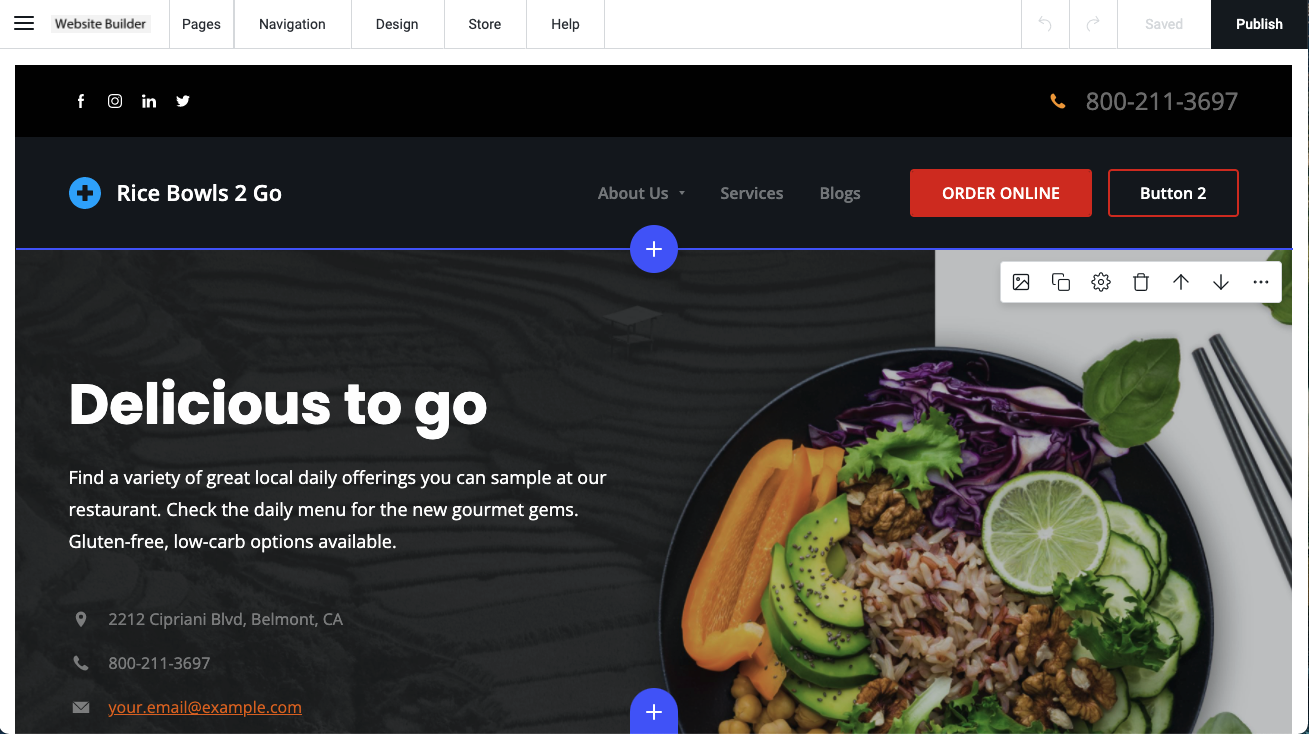The image size is (1309, 734).
Task: Add section with top plus button
Action: click(654, 249)
